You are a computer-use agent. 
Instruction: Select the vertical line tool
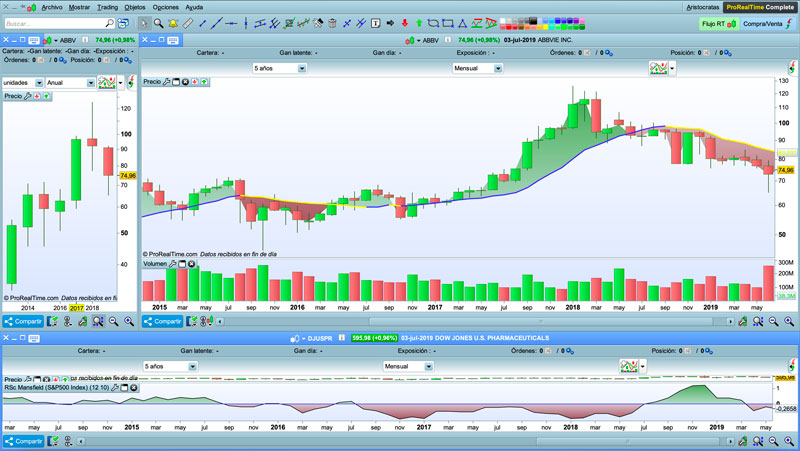[x=245, y=23]
